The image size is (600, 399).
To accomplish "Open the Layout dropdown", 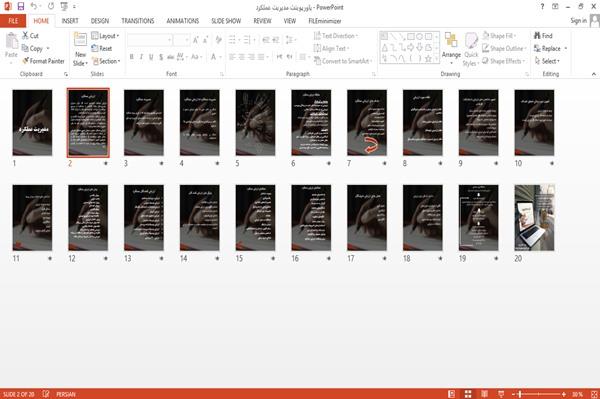I will click(x=105, y=36).
